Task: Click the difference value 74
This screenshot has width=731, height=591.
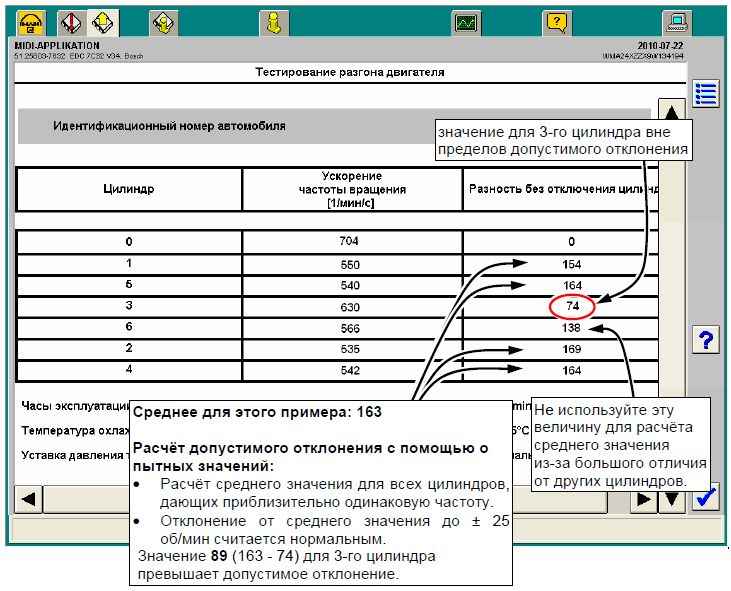Action: point(572,306)
